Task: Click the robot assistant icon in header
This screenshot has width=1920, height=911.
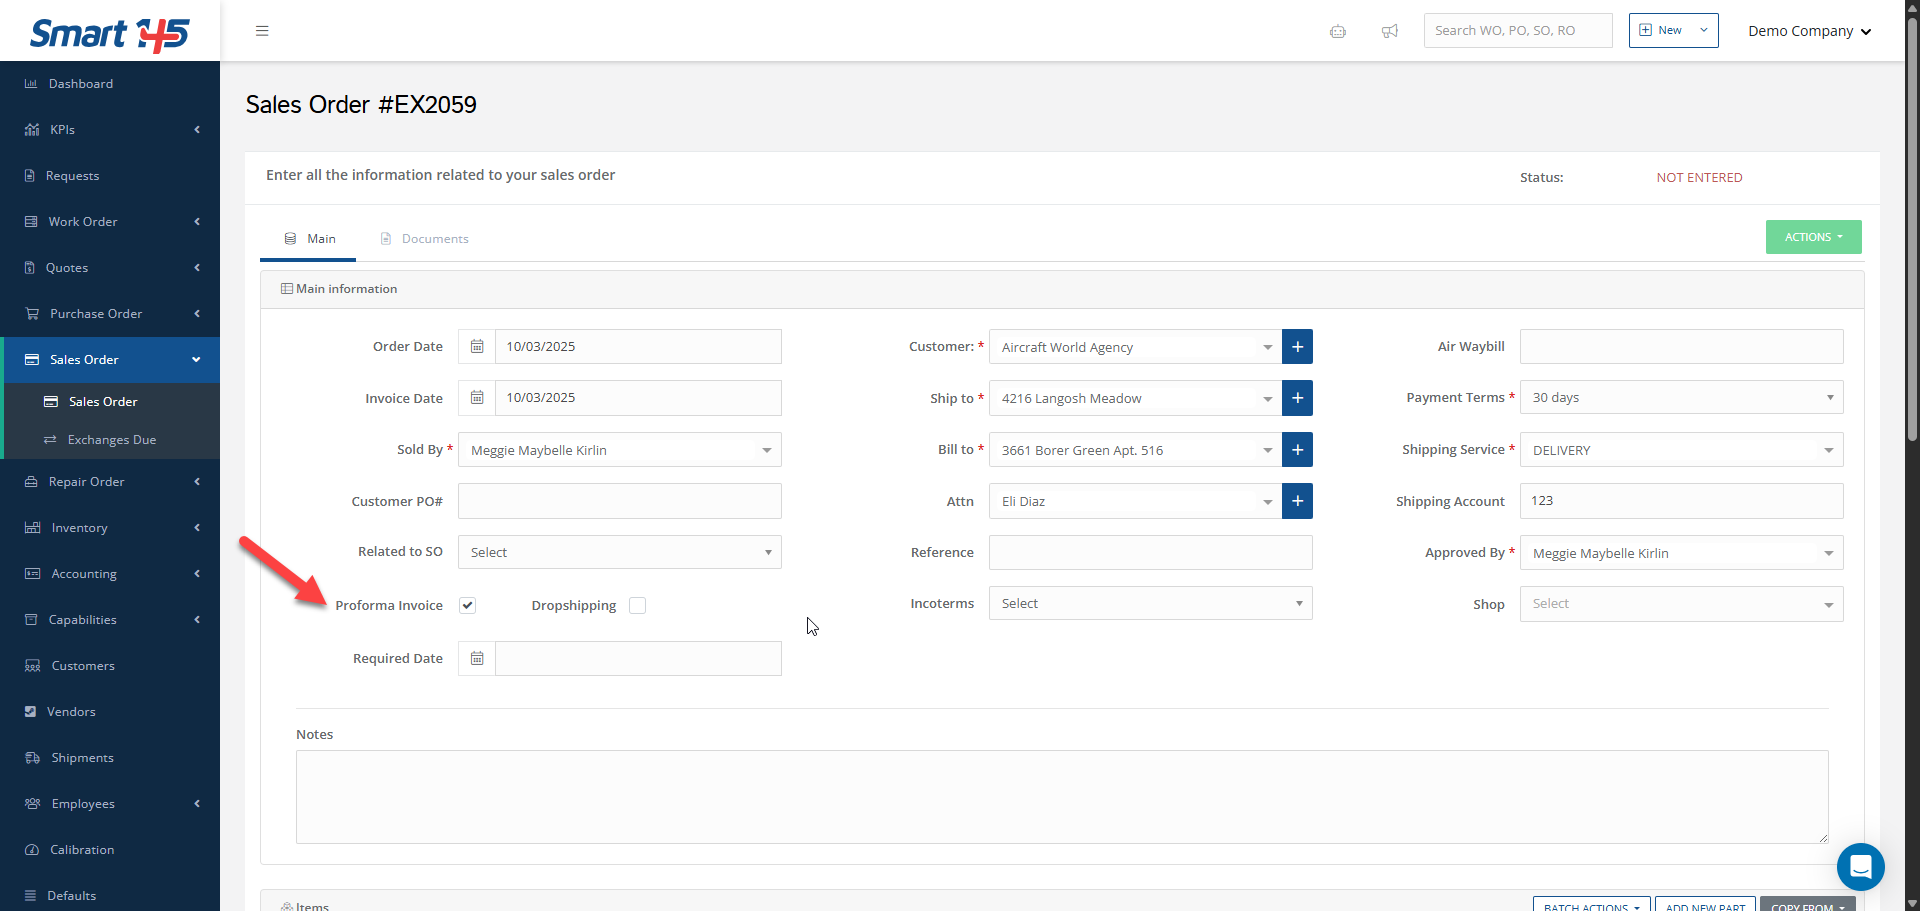Action: point(1338,31)
